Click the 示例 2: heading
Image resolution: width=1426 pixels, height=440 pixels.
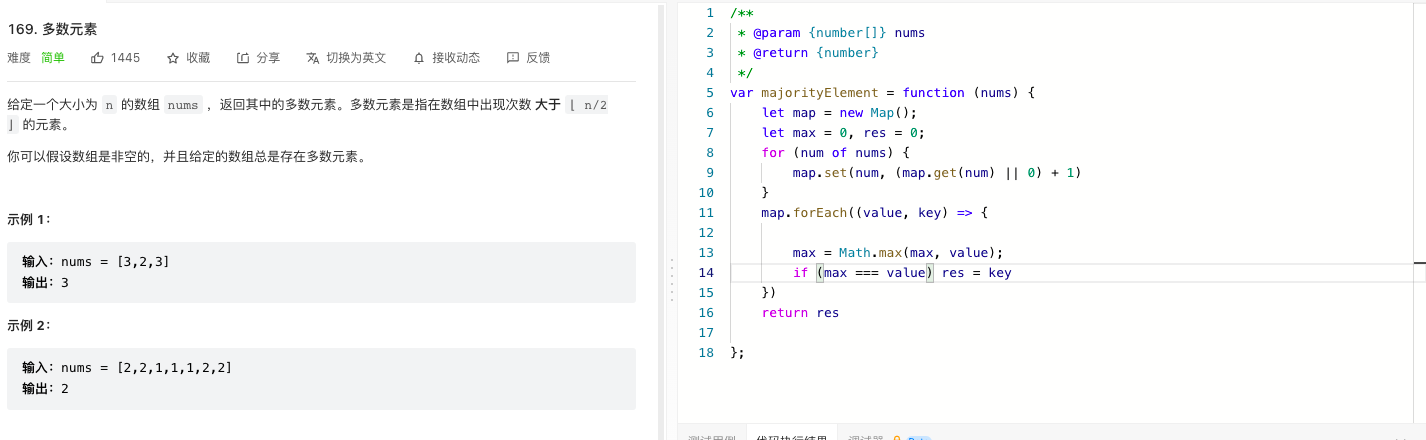[29, 325]
